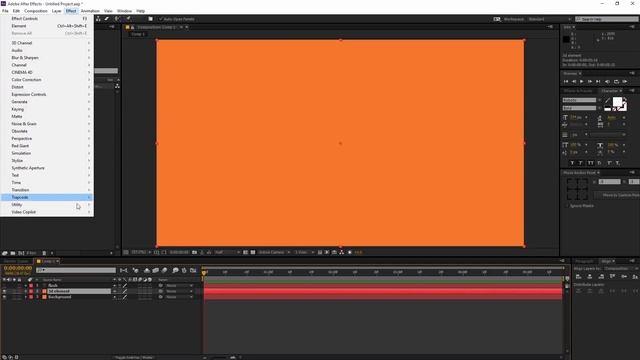Open the Trapcode effects submenu
Viewport: 640px width, 360px height.
pyautogui.click(x=47, y=197)
